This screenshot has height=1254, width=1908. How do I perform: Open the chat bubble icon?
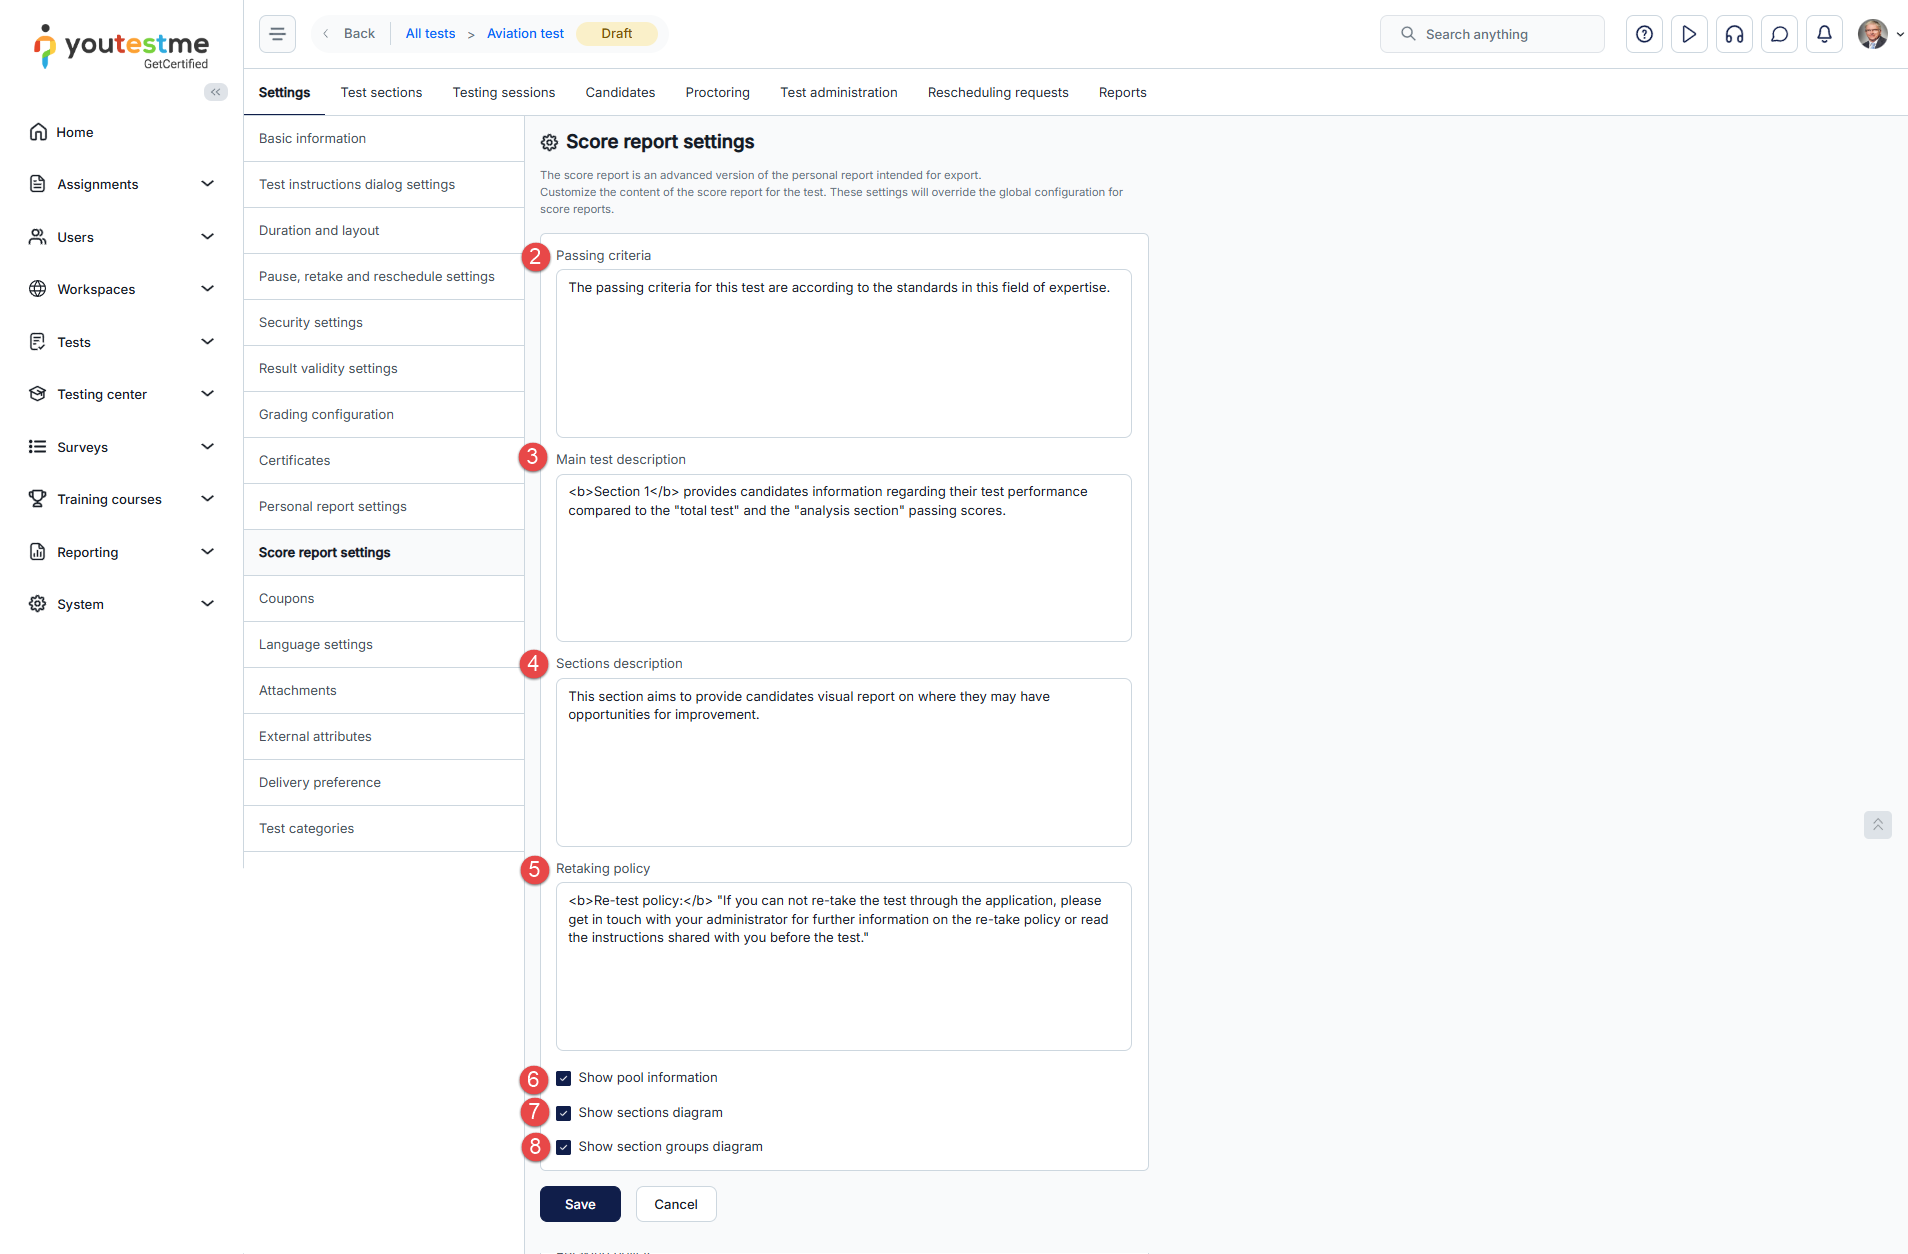coord(1779,34)
